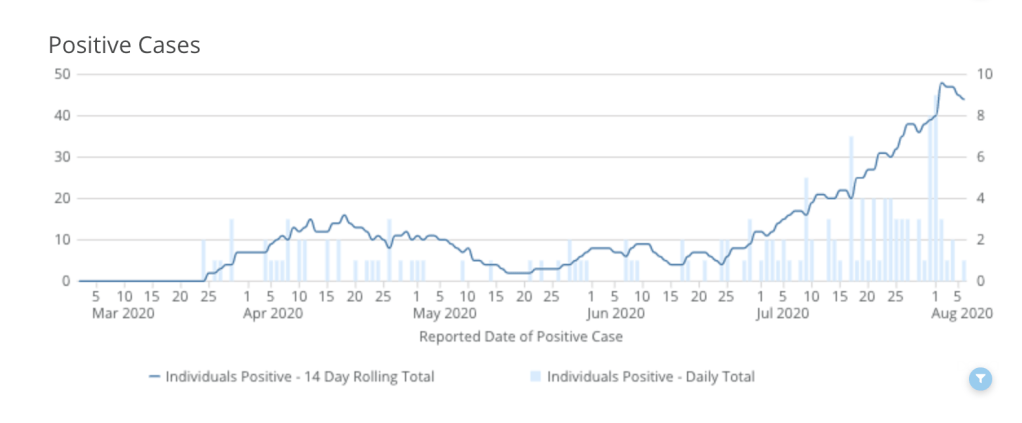This screenshot has height=423, width=1022.
Task: Select the May 2020 axis label
Action: click(427, 313)
